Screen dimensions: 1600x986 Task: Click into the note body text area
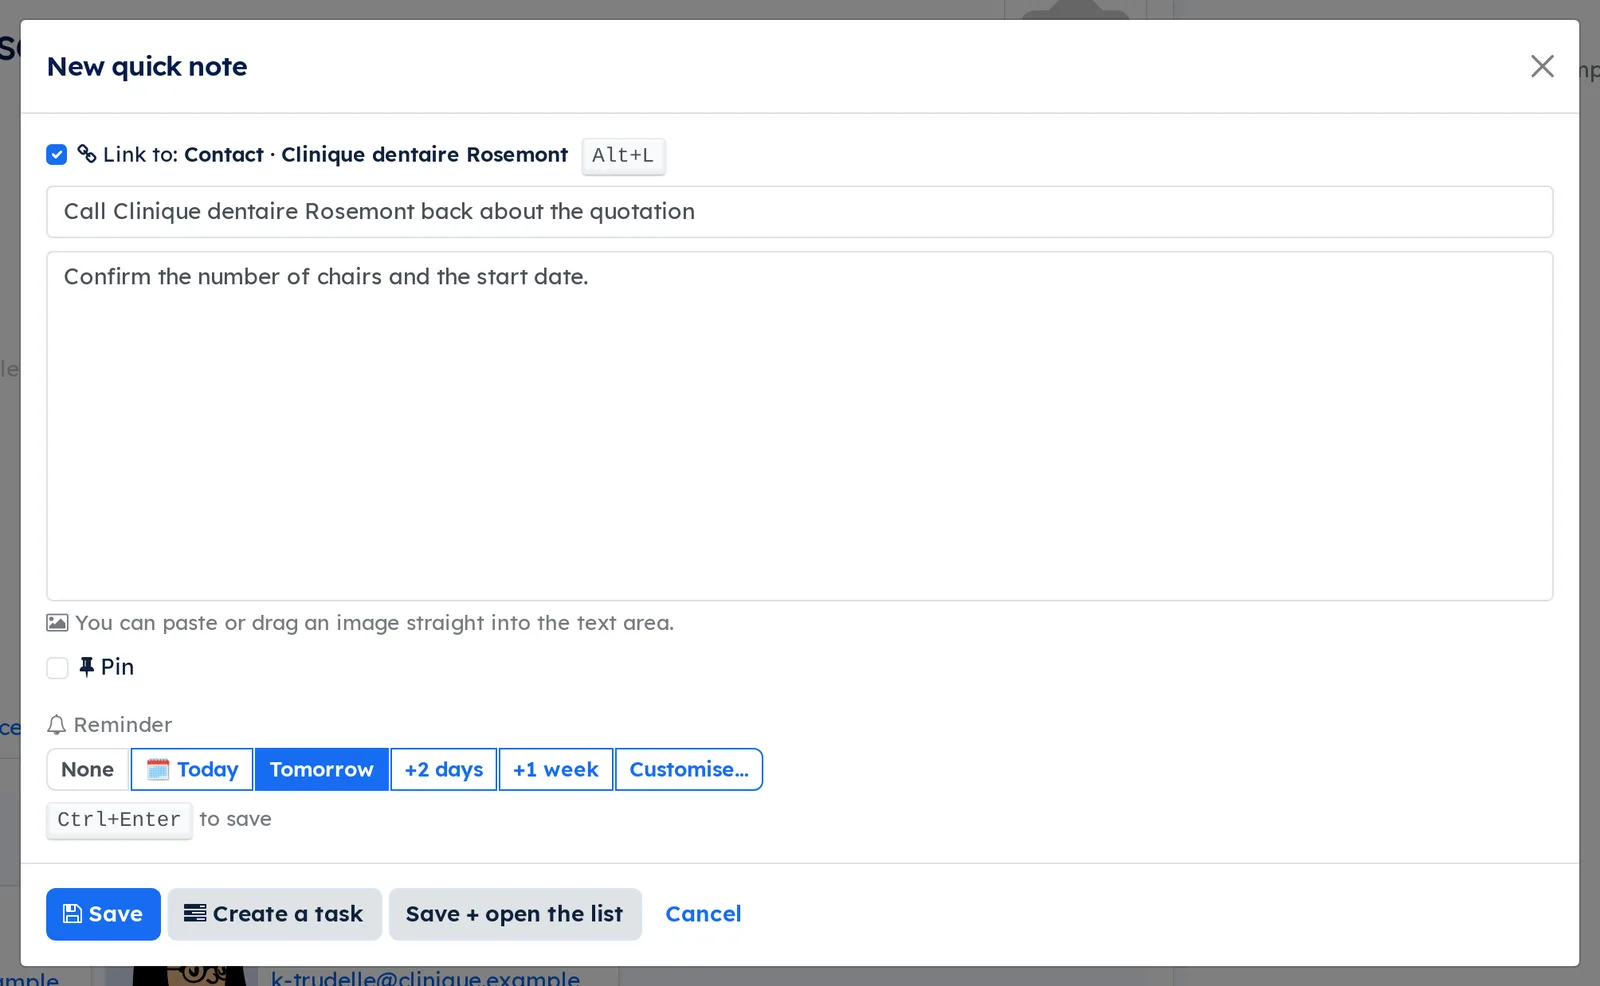tap(799, 426)
